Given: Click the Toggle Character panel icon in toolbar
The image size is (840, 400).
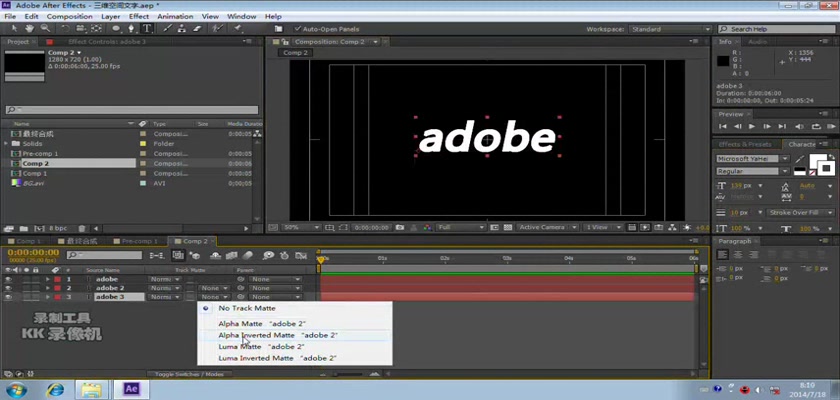Looking at the screenshot, I should (x=278, y=29).
